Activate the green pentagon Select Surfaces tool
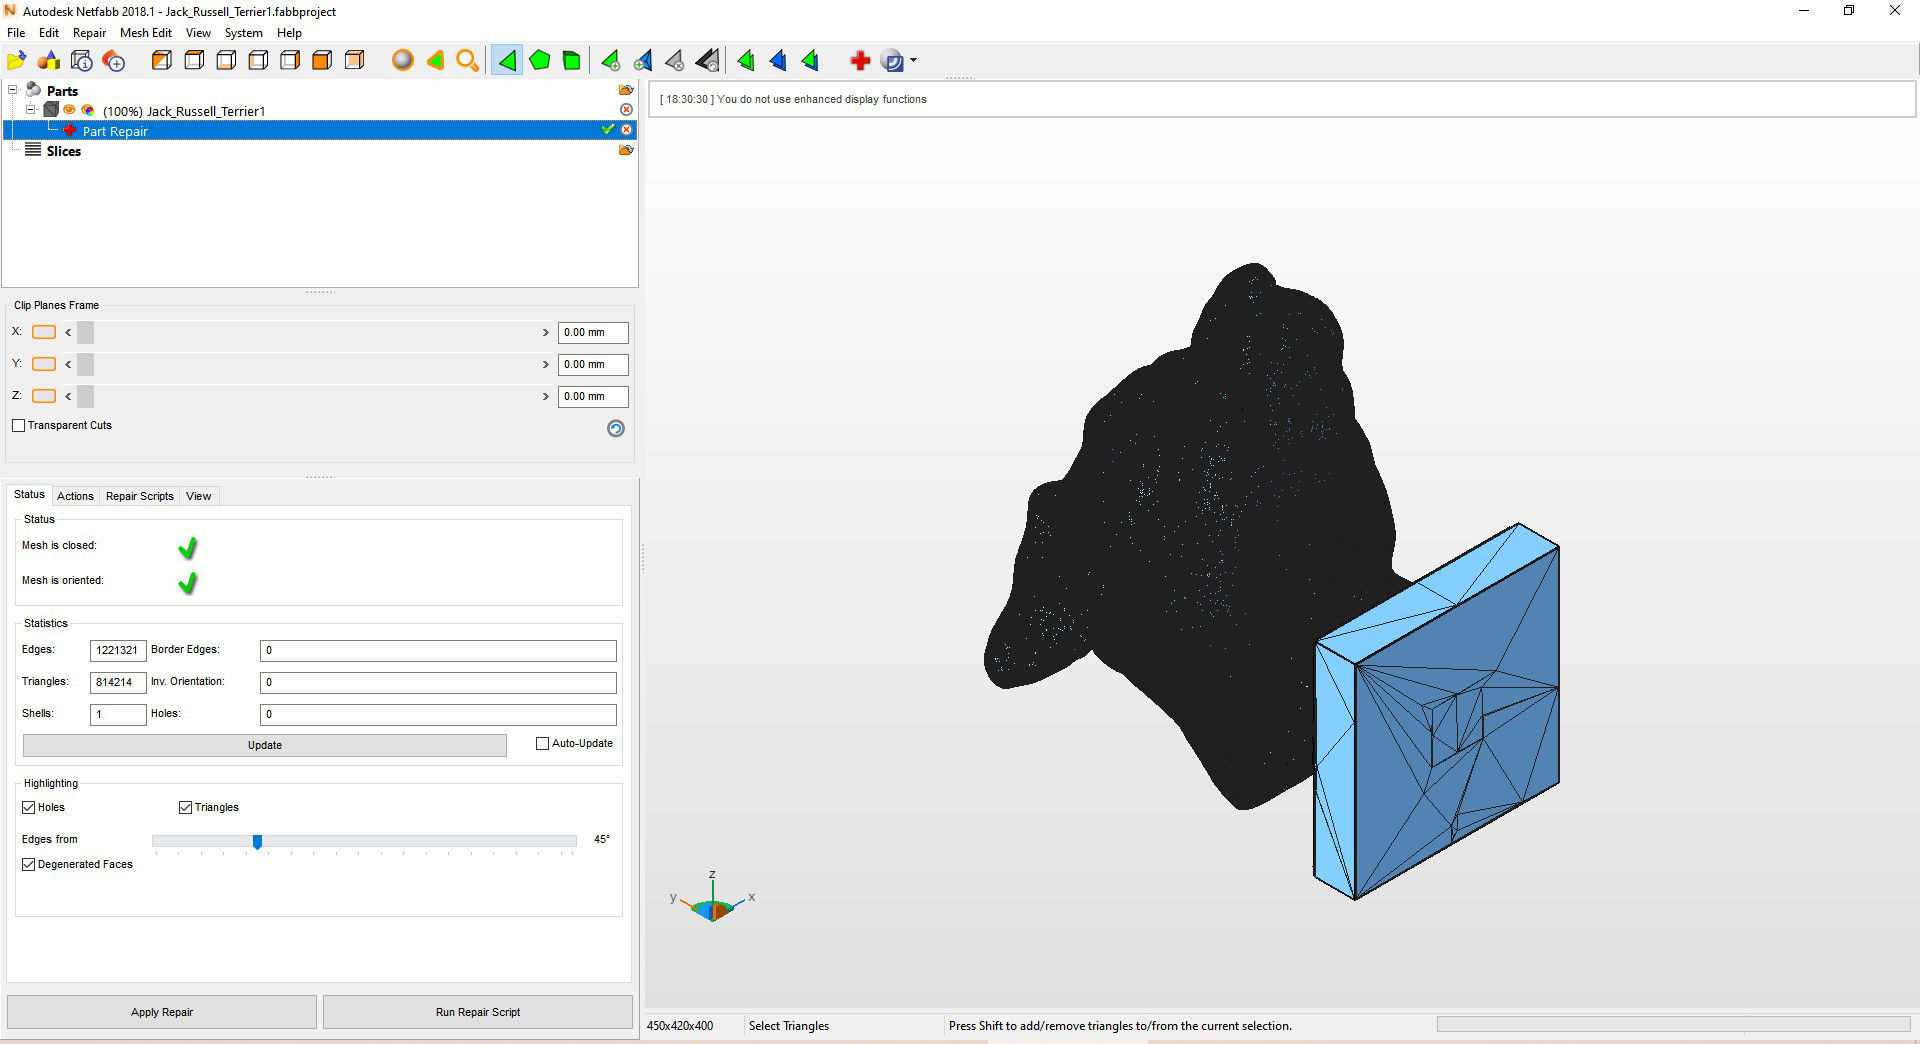1920x1044 pixels. point(540,61)
